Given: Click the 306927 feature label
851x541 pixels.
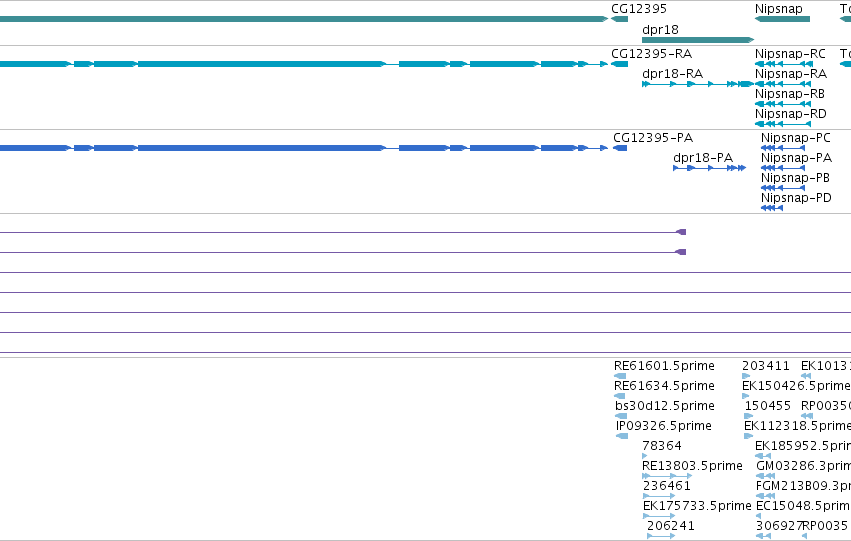Looking at the screenshot, I should 779,526.
